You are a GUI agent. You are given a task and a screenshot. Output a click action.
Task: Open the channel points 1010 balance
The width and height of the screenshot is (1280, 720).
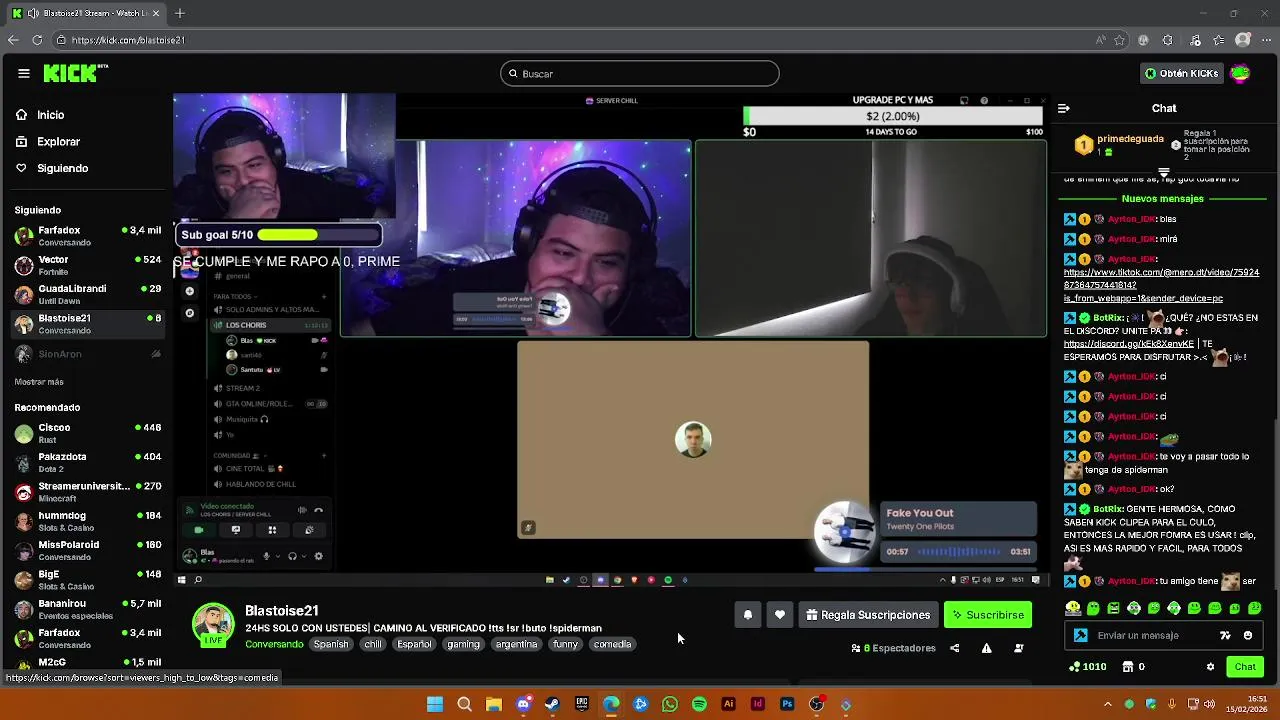tap(1087, 667)
